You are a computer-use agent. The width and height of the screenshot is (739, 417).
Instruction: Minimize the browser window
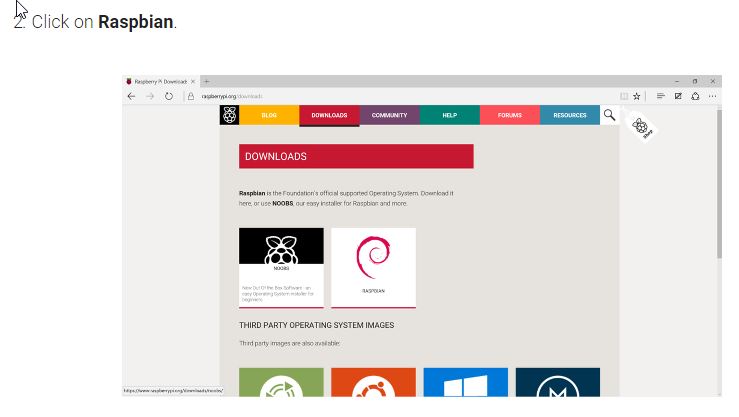click(677, 82)
